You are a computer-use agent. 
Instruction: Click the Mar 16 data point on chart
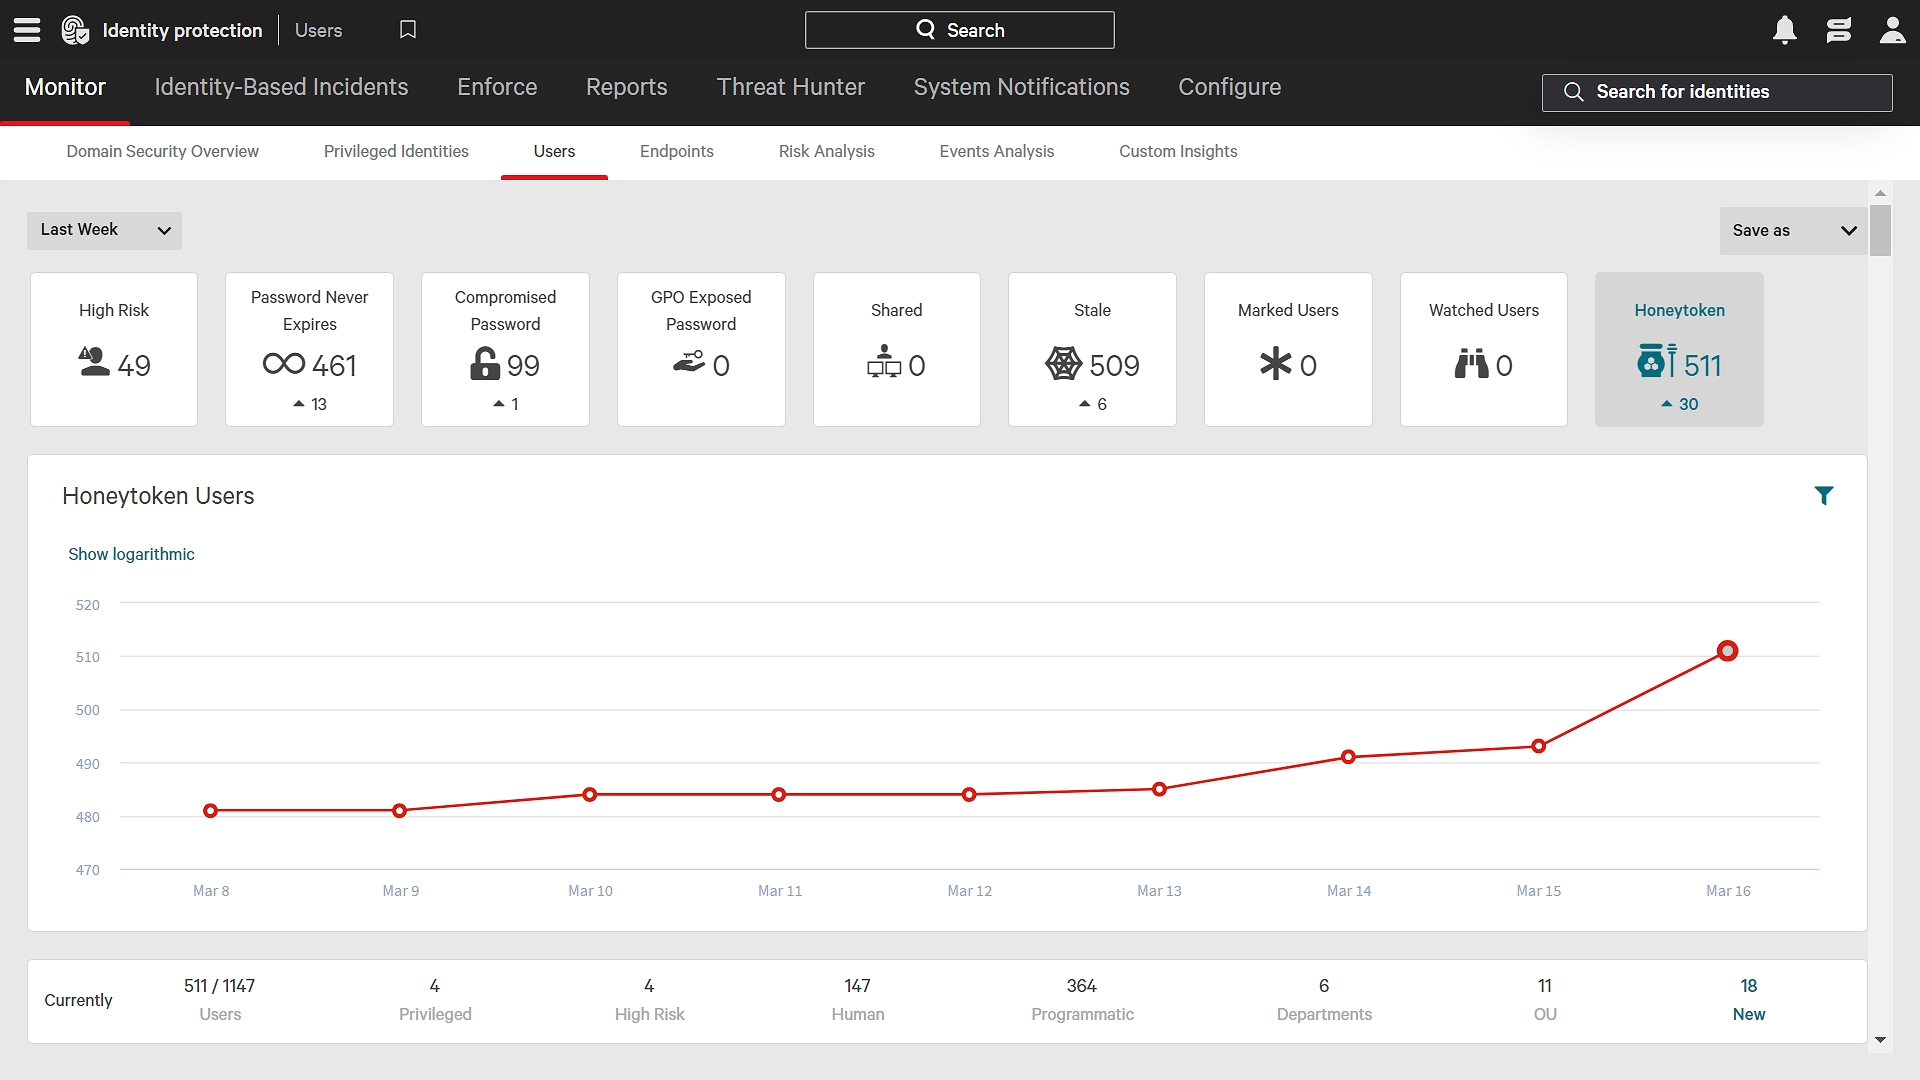pos(1729,649)
